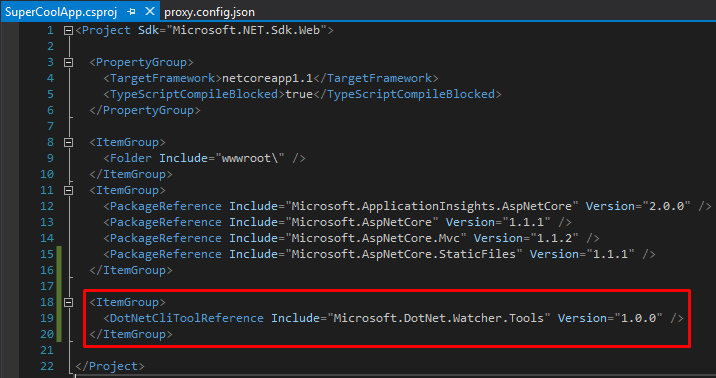Click Microsoft.AspNetCore.StaticFiles package name
Viewport: 716px width, 378px height.
404,254
